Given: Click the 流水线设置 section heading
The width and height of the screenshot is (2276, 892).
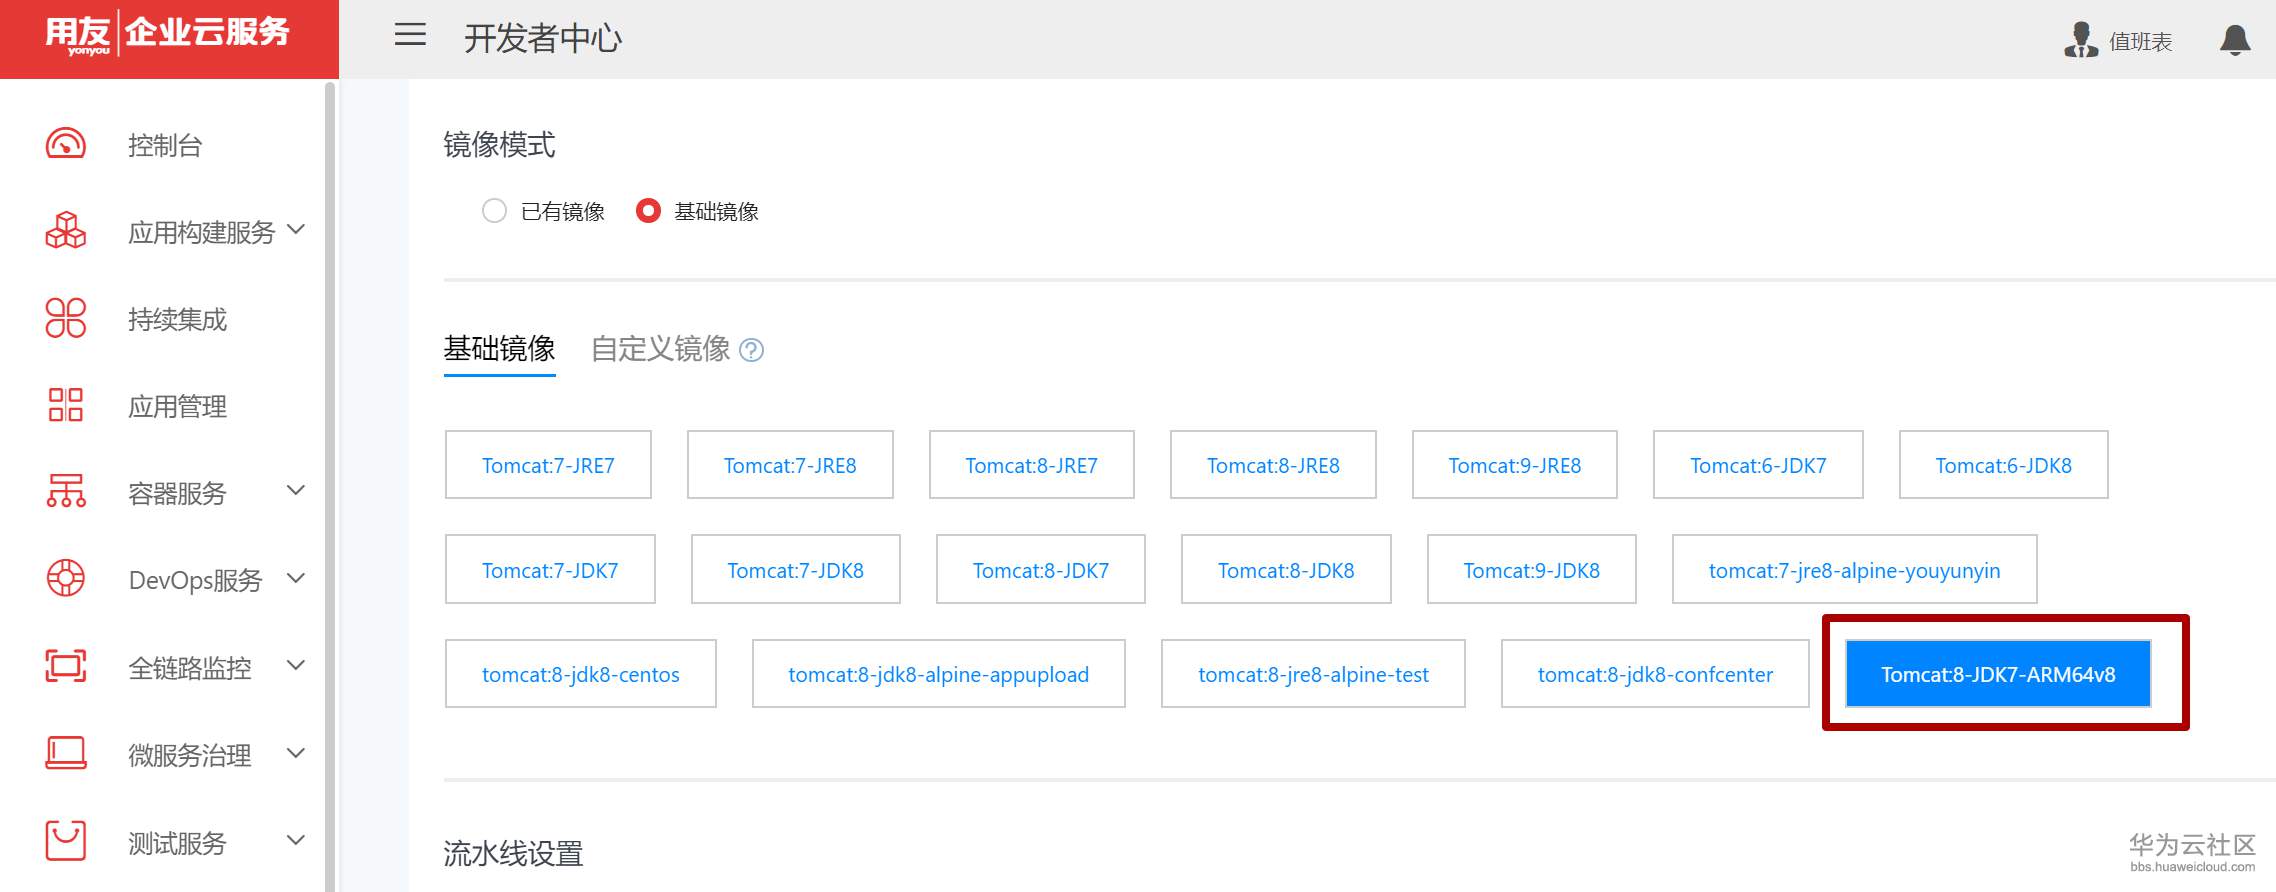Looking at the screenshot, I should coord(513,854).
